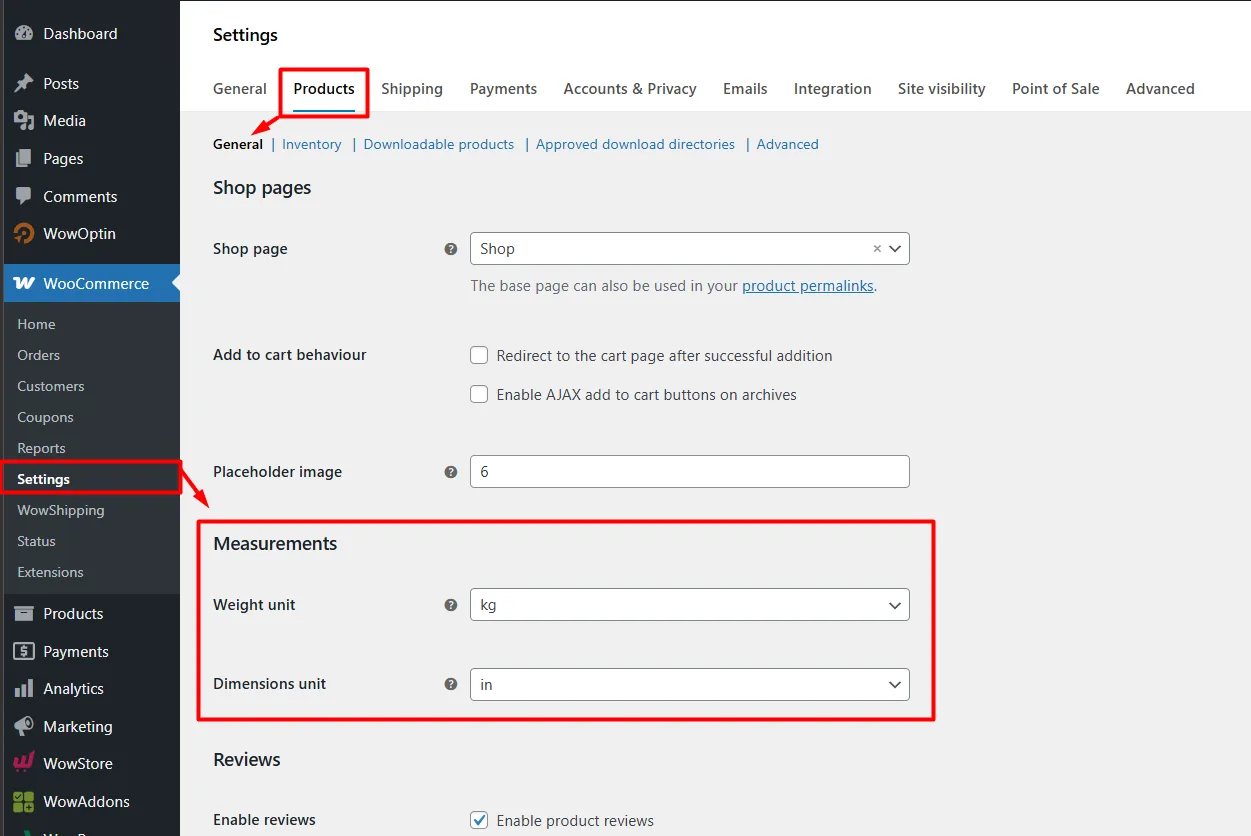
Task: Open the WowAddons sidebar item
Action: [x=86, y=801]
